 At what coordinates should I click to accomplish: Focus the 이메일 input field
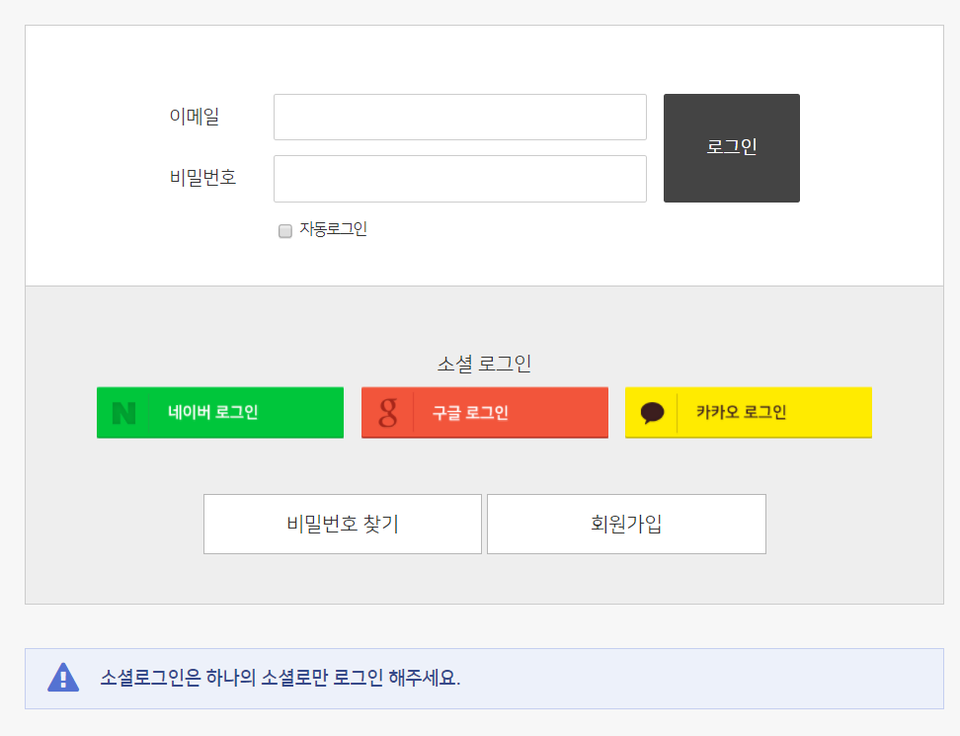click(x=460, y=117)
